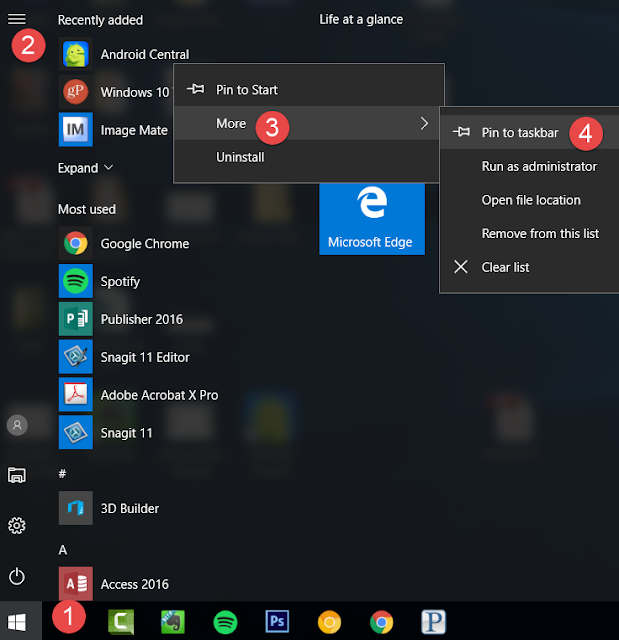
Task: Click the Life at a glance group title
Action: click(361, 19)
